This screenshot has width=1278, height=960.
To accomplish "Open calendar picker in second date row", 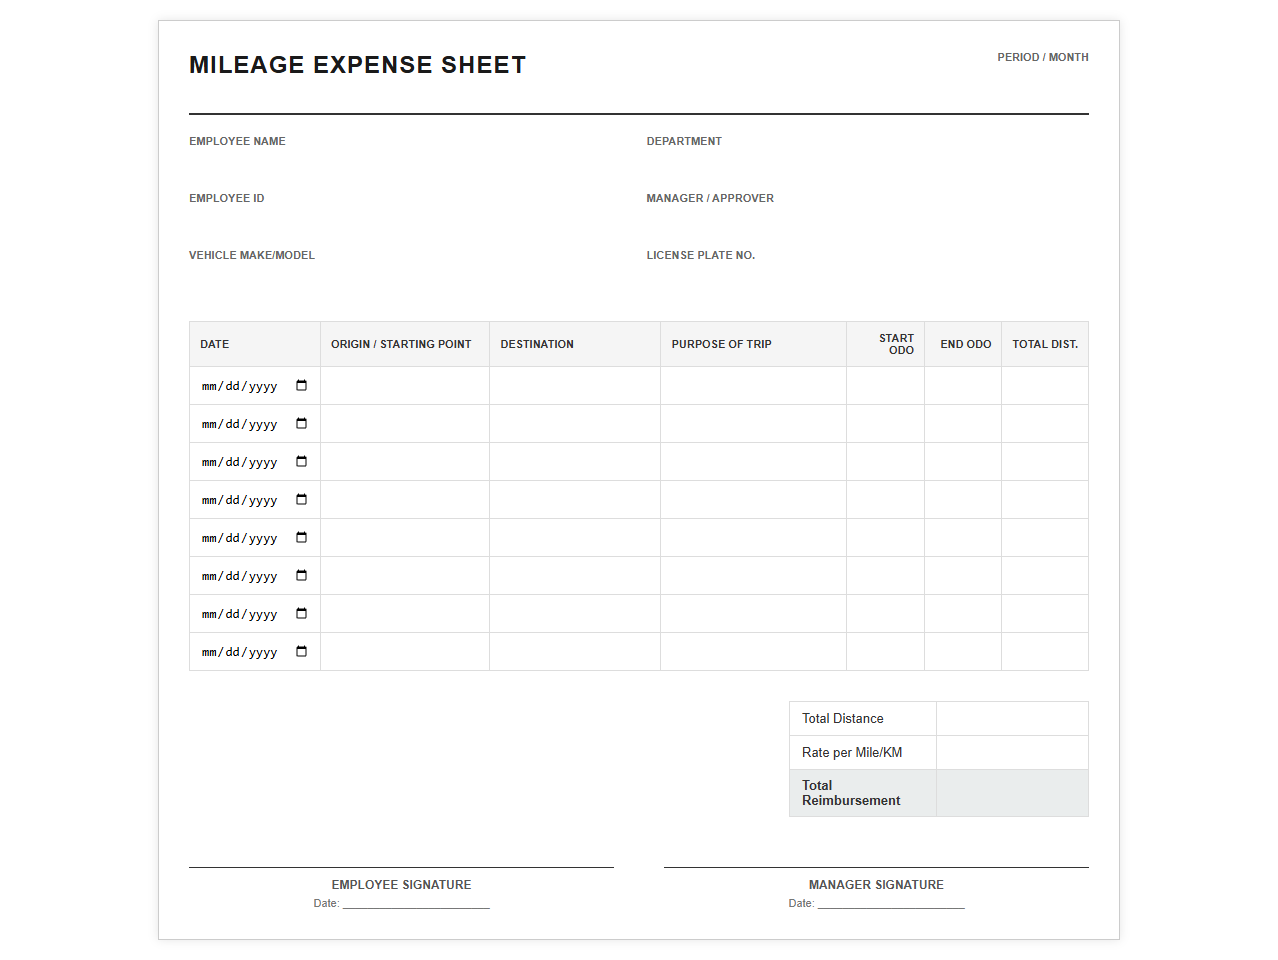I will [301, 424].
